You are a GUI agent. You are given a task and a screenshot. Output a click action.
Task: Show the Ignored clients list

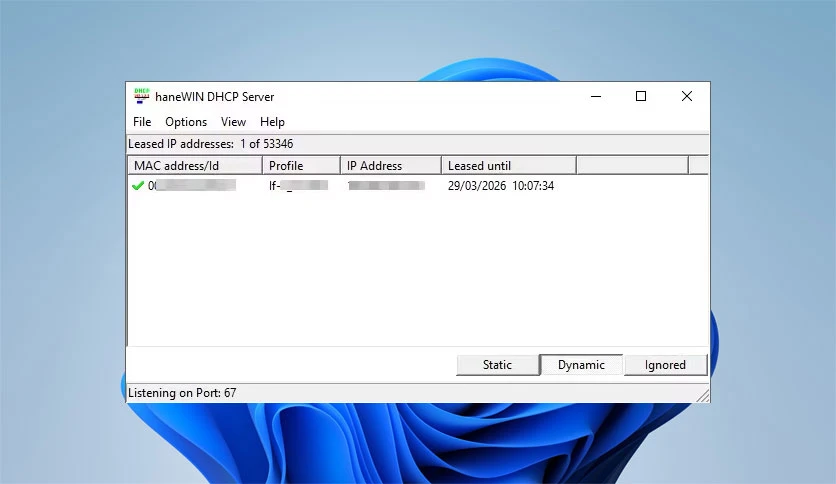[665, 365]
